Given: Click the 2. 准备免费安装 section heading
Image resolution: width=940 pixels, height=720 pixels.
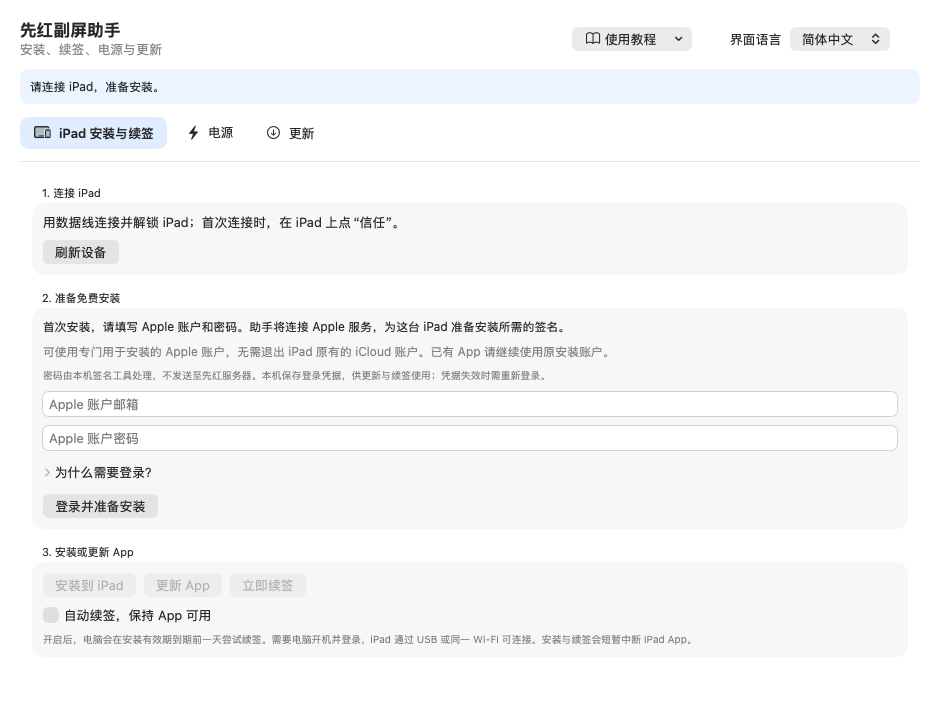Looking at the screenshot, I should click(x=81, y=298).
